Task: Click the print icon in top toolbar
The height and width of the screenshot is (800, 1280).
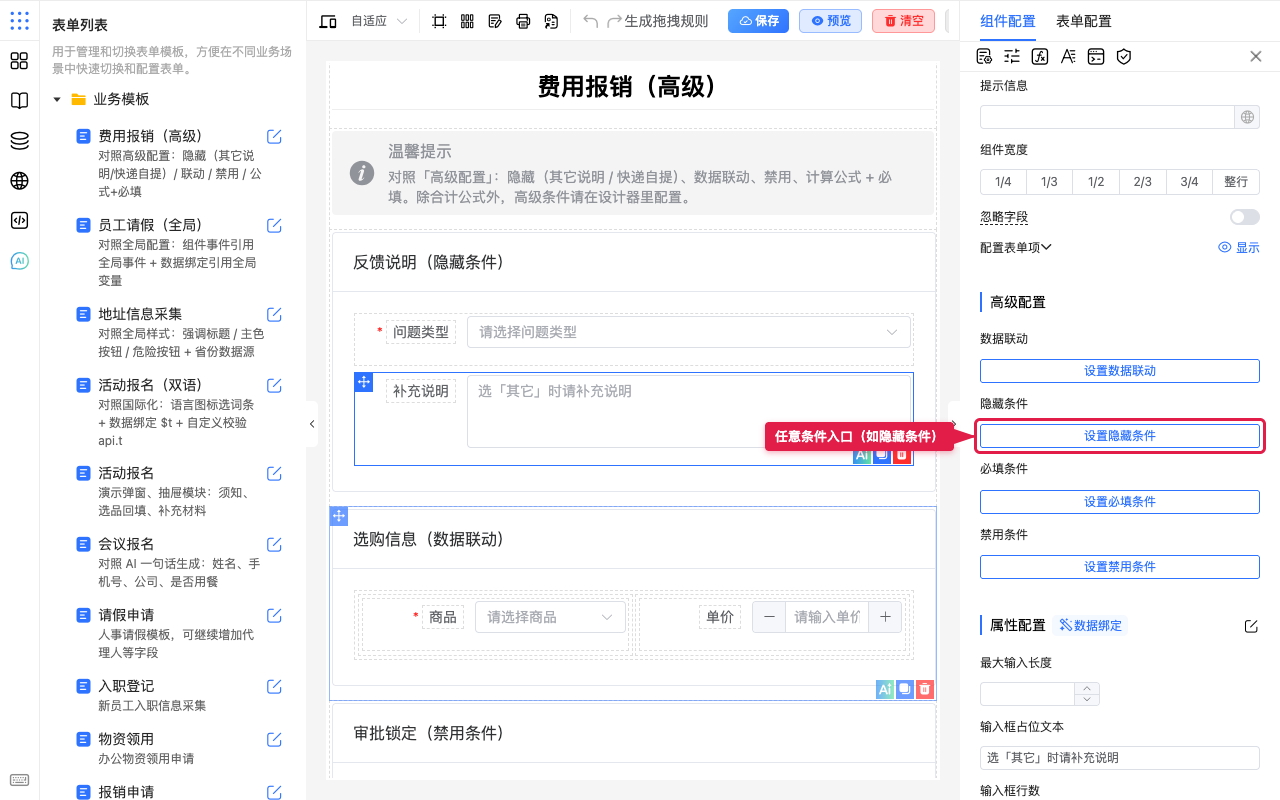Action: click(523, 21)
